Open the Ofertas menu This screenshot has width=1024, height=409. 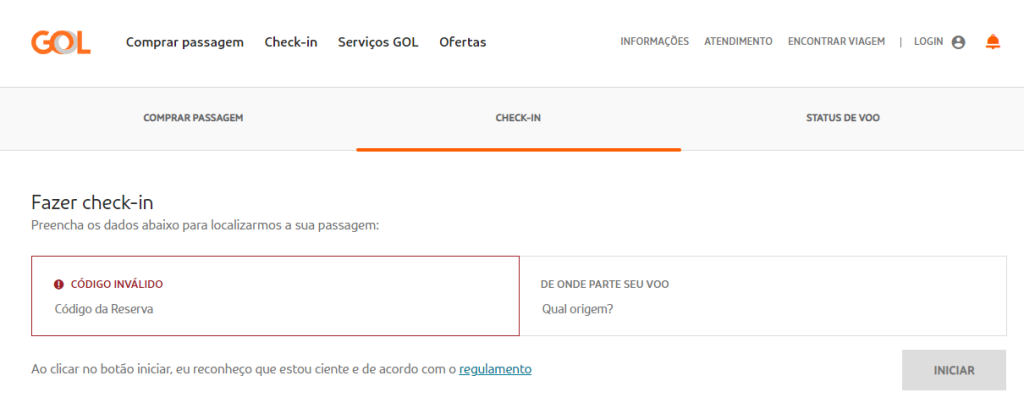(x=463, y=42)
